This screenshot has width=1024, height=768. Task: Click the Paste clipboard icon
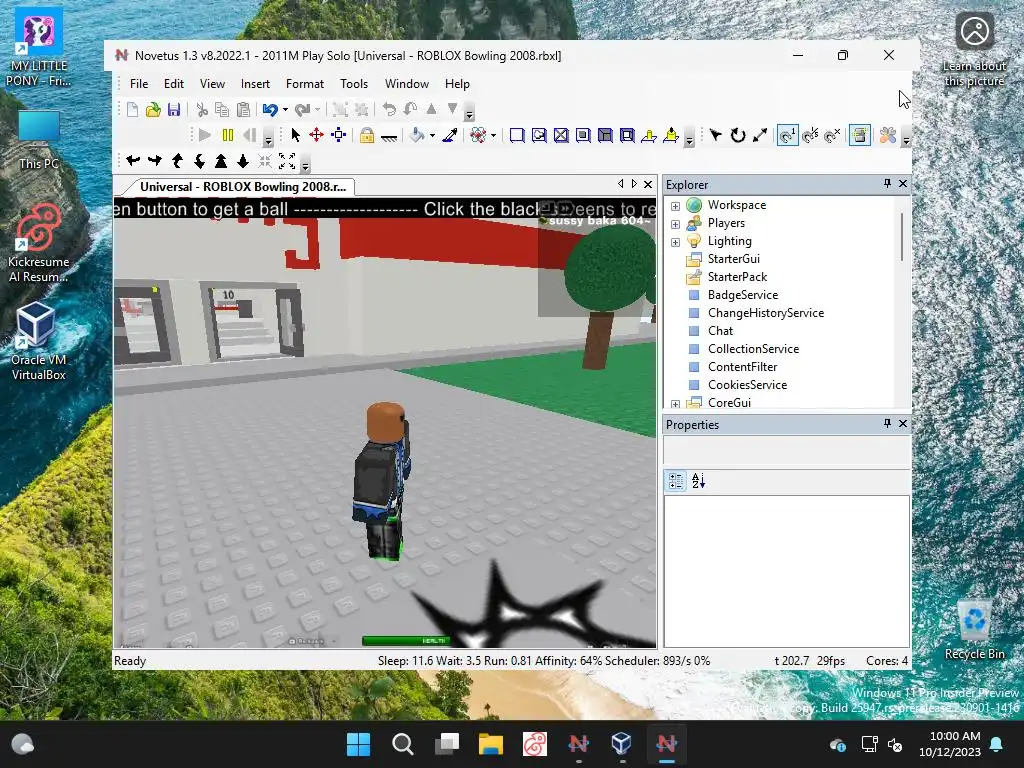[243, 110]
